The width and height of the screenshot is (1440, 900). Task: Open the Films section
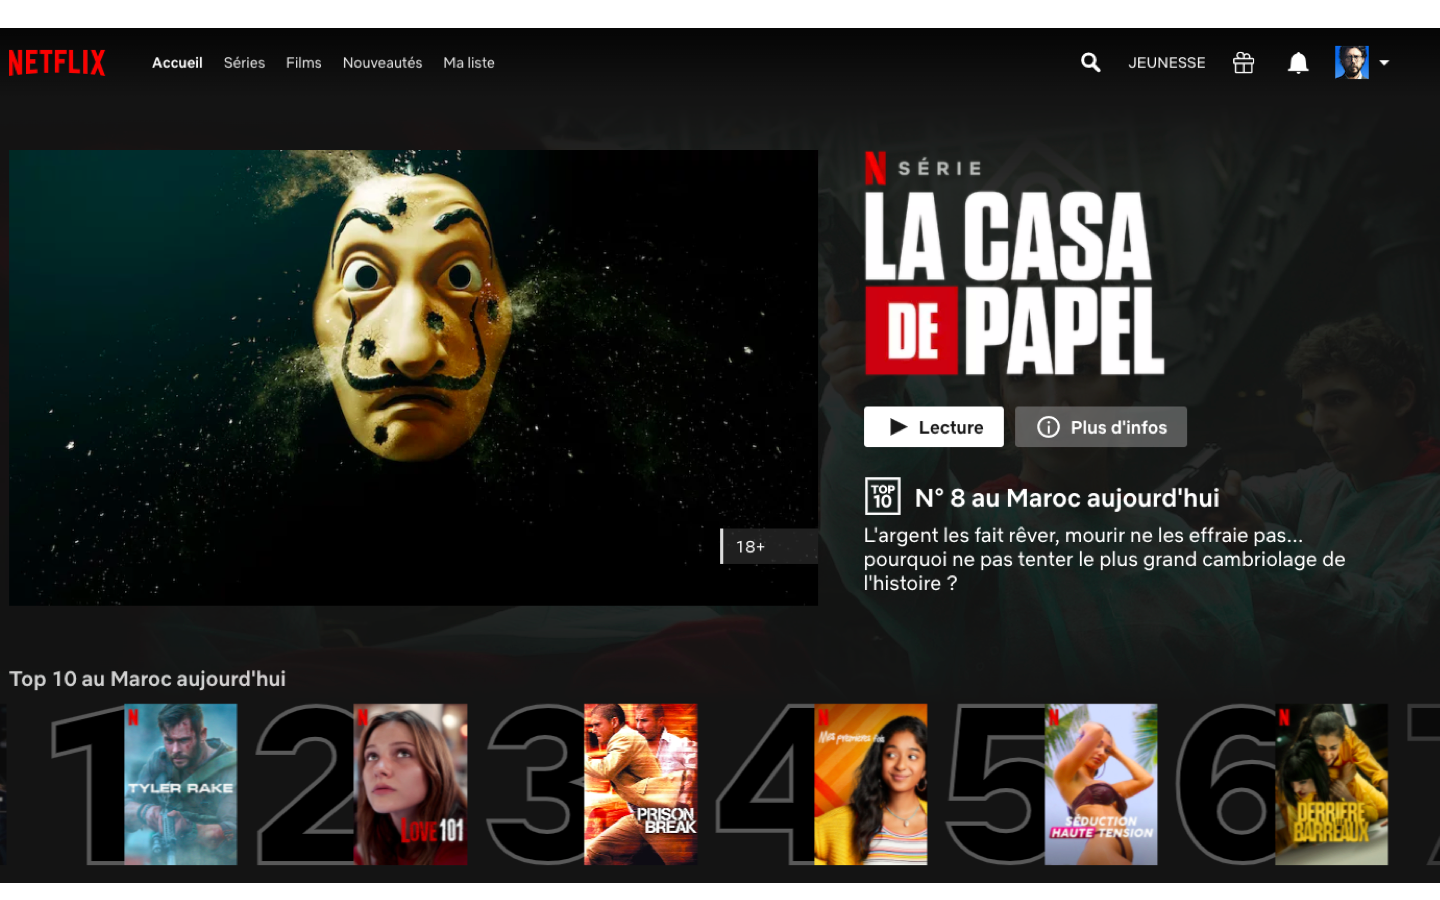(303, 63)
